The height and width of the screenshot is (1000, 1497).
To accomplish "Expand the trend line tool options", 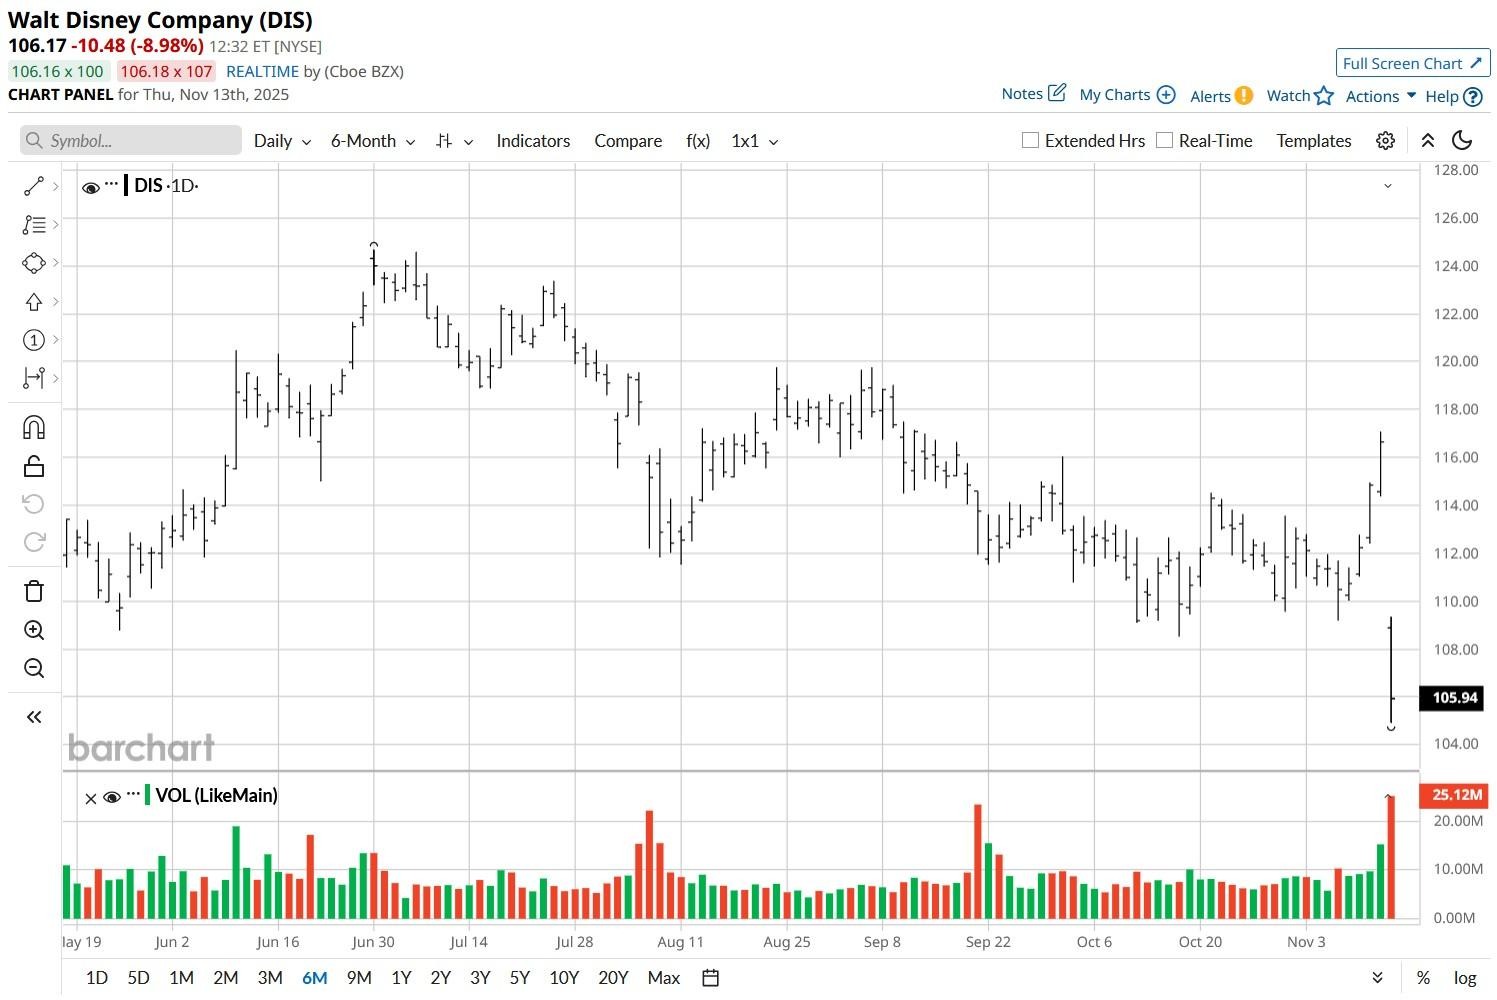I will pyautogui.click(x=55, y=186).
